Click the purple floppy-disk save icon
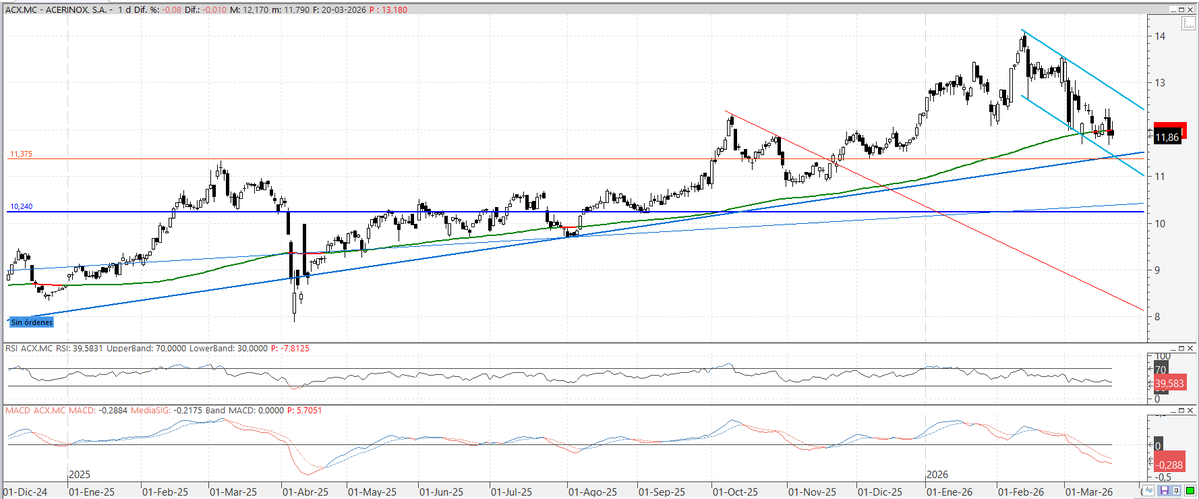 coord(1165,491)
